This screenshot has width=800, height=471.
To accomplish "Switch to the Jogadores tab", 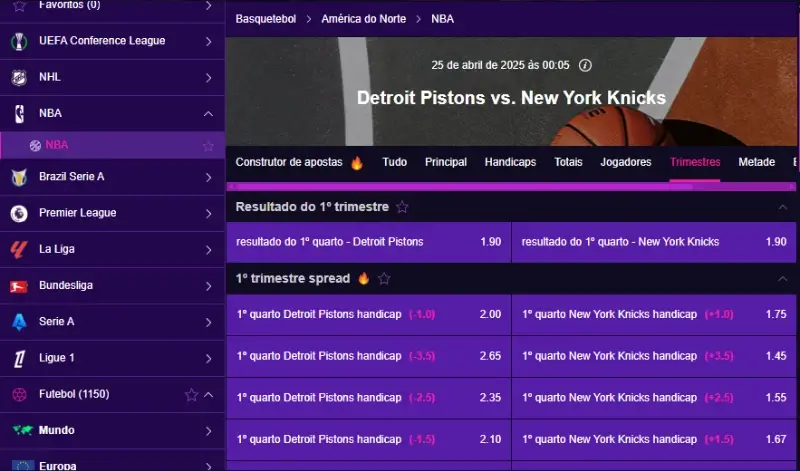I will point(626,162).
